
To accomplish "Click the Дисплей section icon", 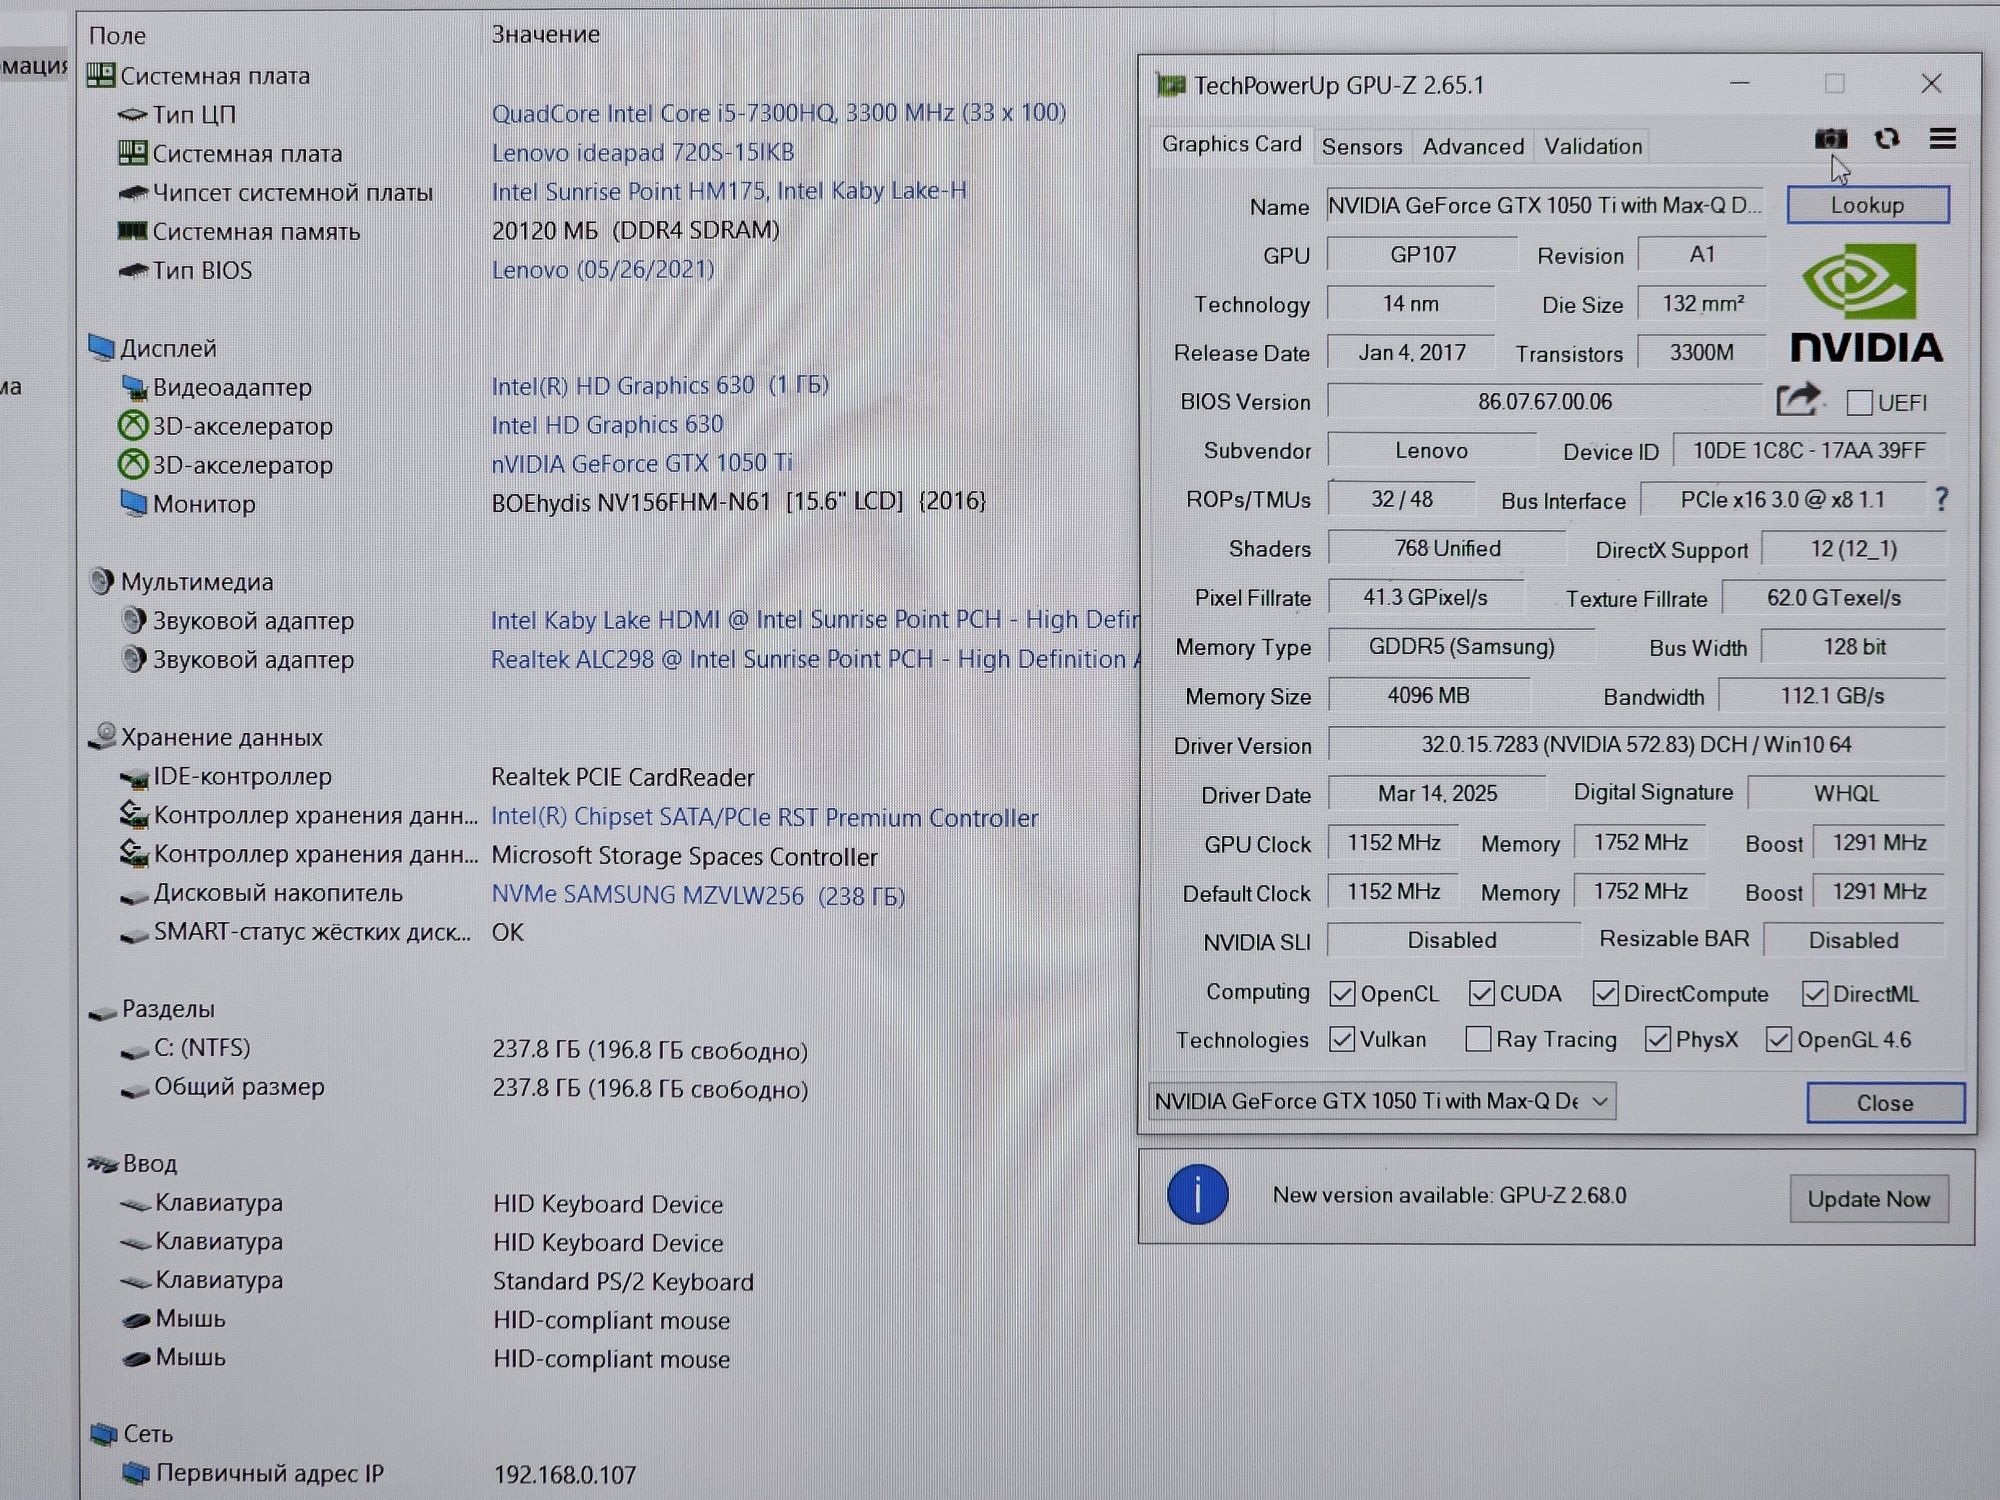I will pyautogui.click(x=101, y=347).
